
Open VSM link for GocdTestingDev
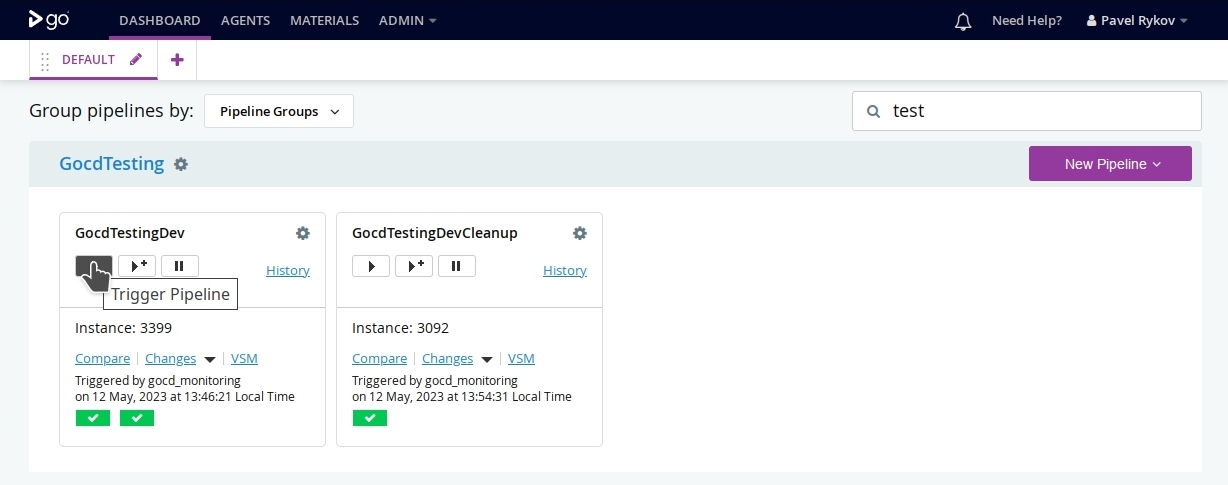244,359
